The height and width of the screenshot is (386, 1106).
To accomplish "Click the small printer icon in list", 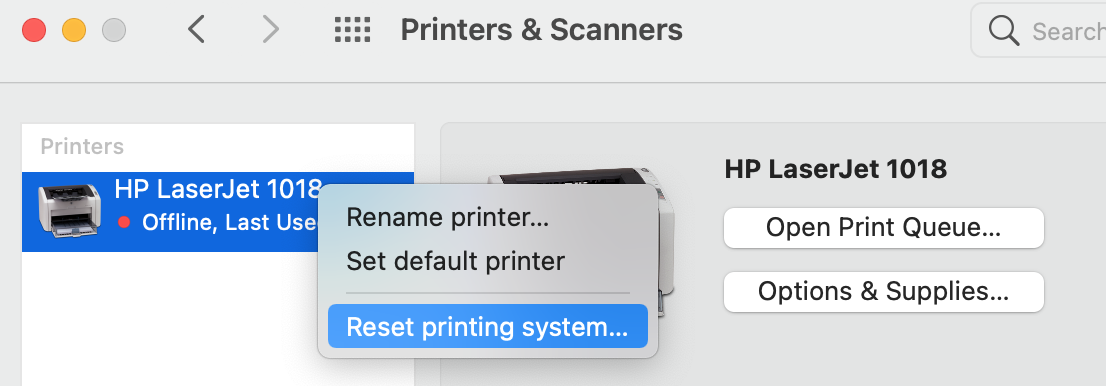I will point(68,210).
